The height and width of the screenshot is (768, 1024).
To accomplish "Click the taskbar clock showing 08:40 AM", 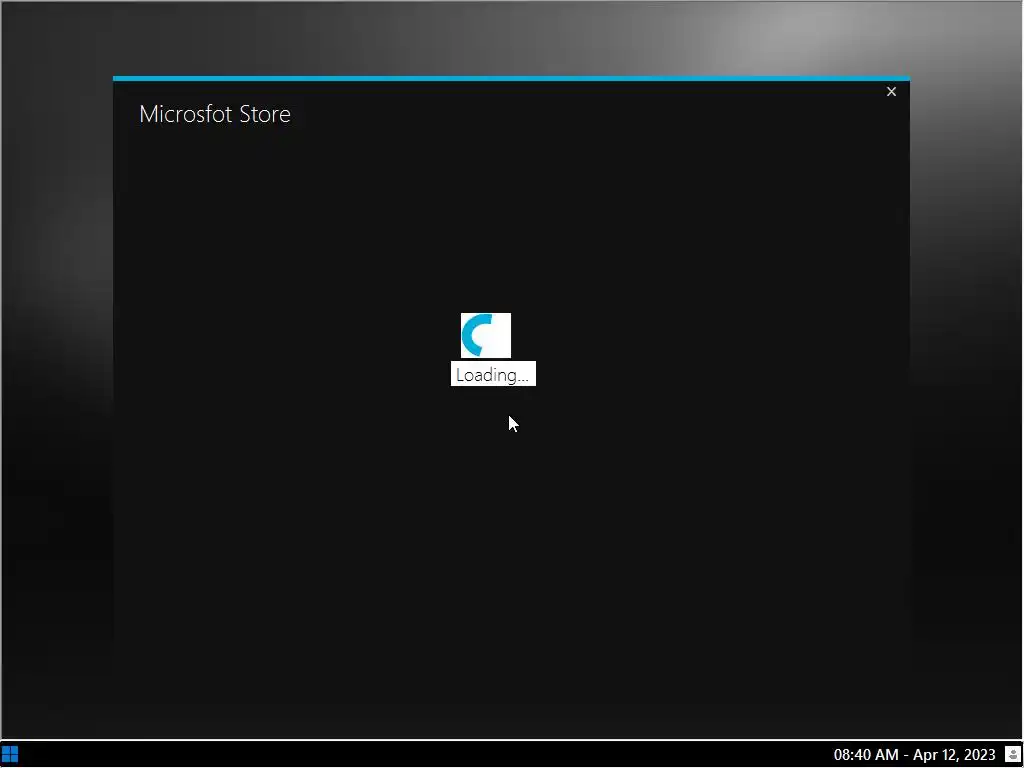I will pyautogui.click(x=914, y=755).
